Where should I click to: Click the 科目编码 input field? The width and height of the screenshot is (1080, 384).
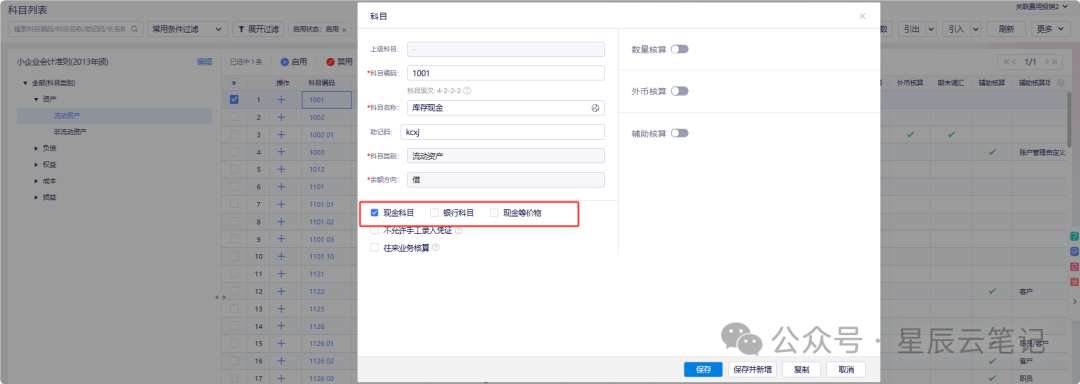506,73
